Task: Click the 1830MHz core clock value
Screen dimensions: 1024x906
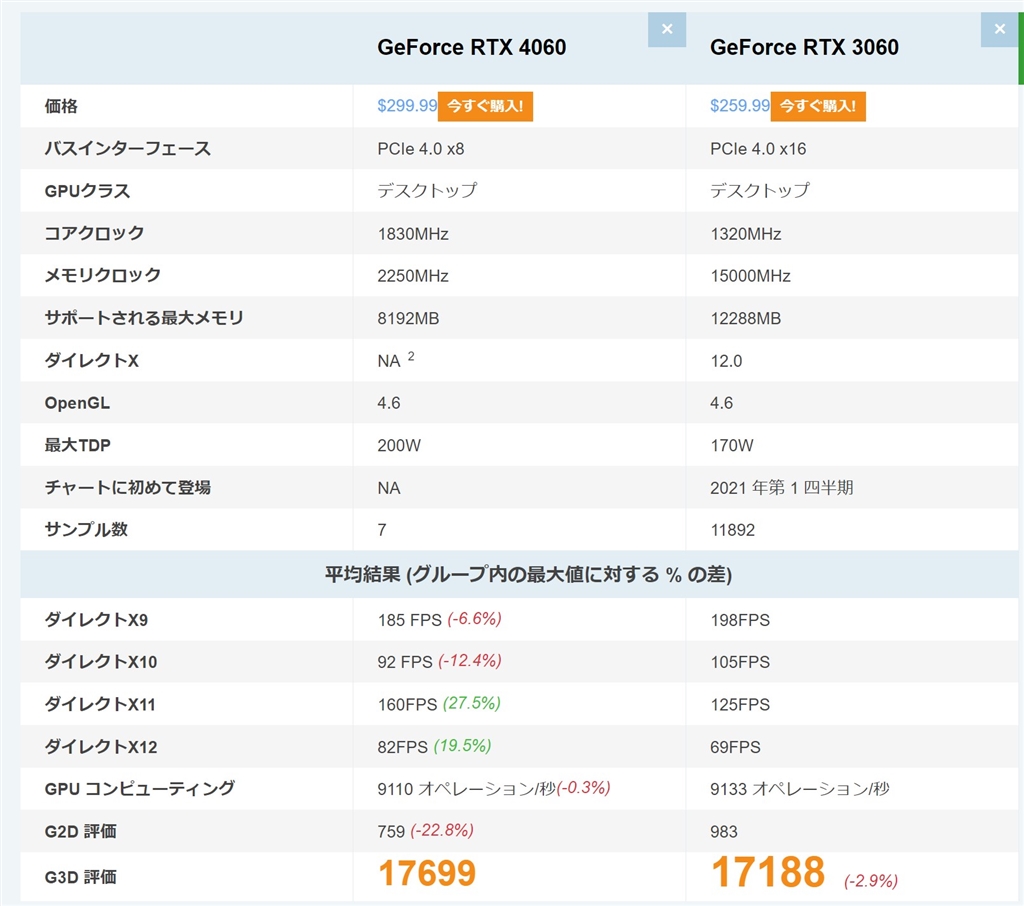Action: (x=413, y=234)
